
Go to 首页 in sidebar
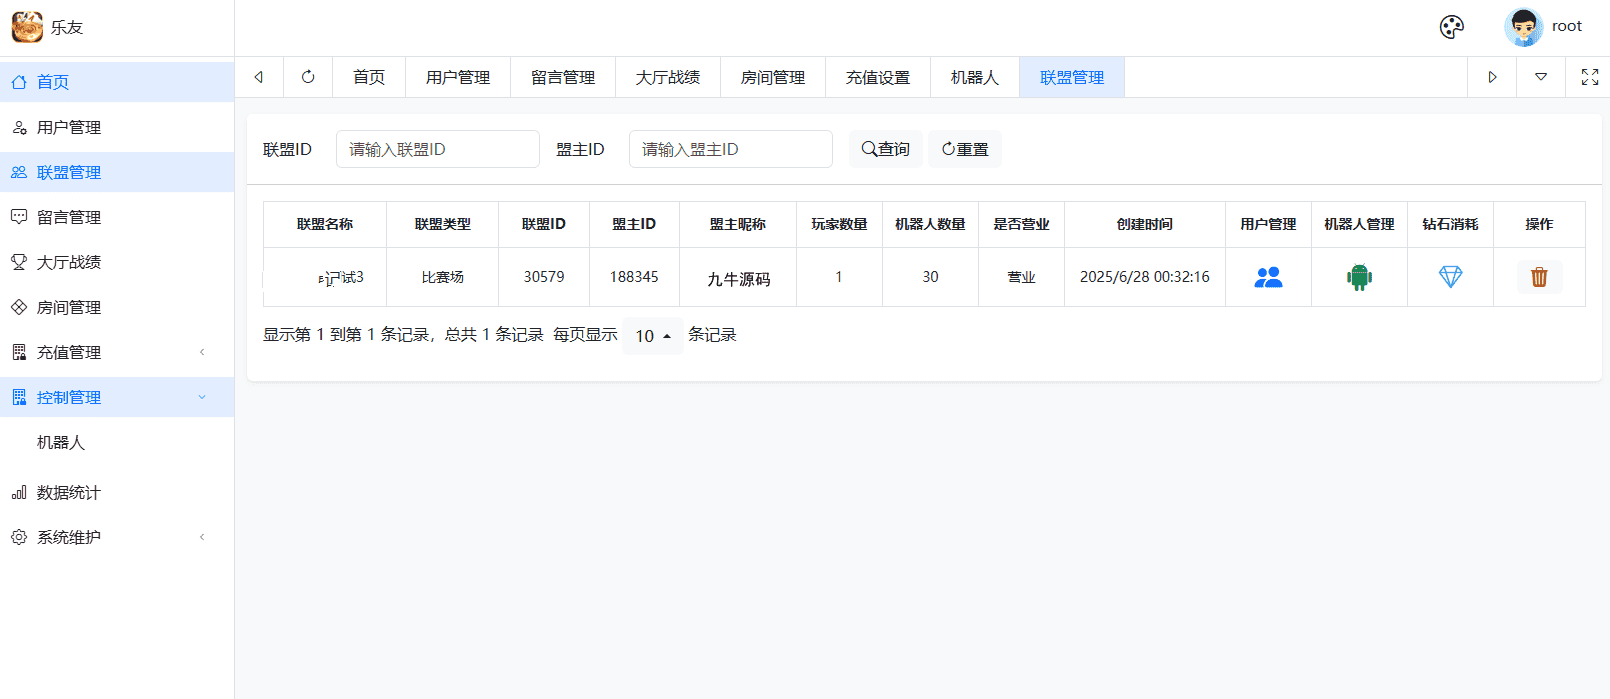coord(117,82)
